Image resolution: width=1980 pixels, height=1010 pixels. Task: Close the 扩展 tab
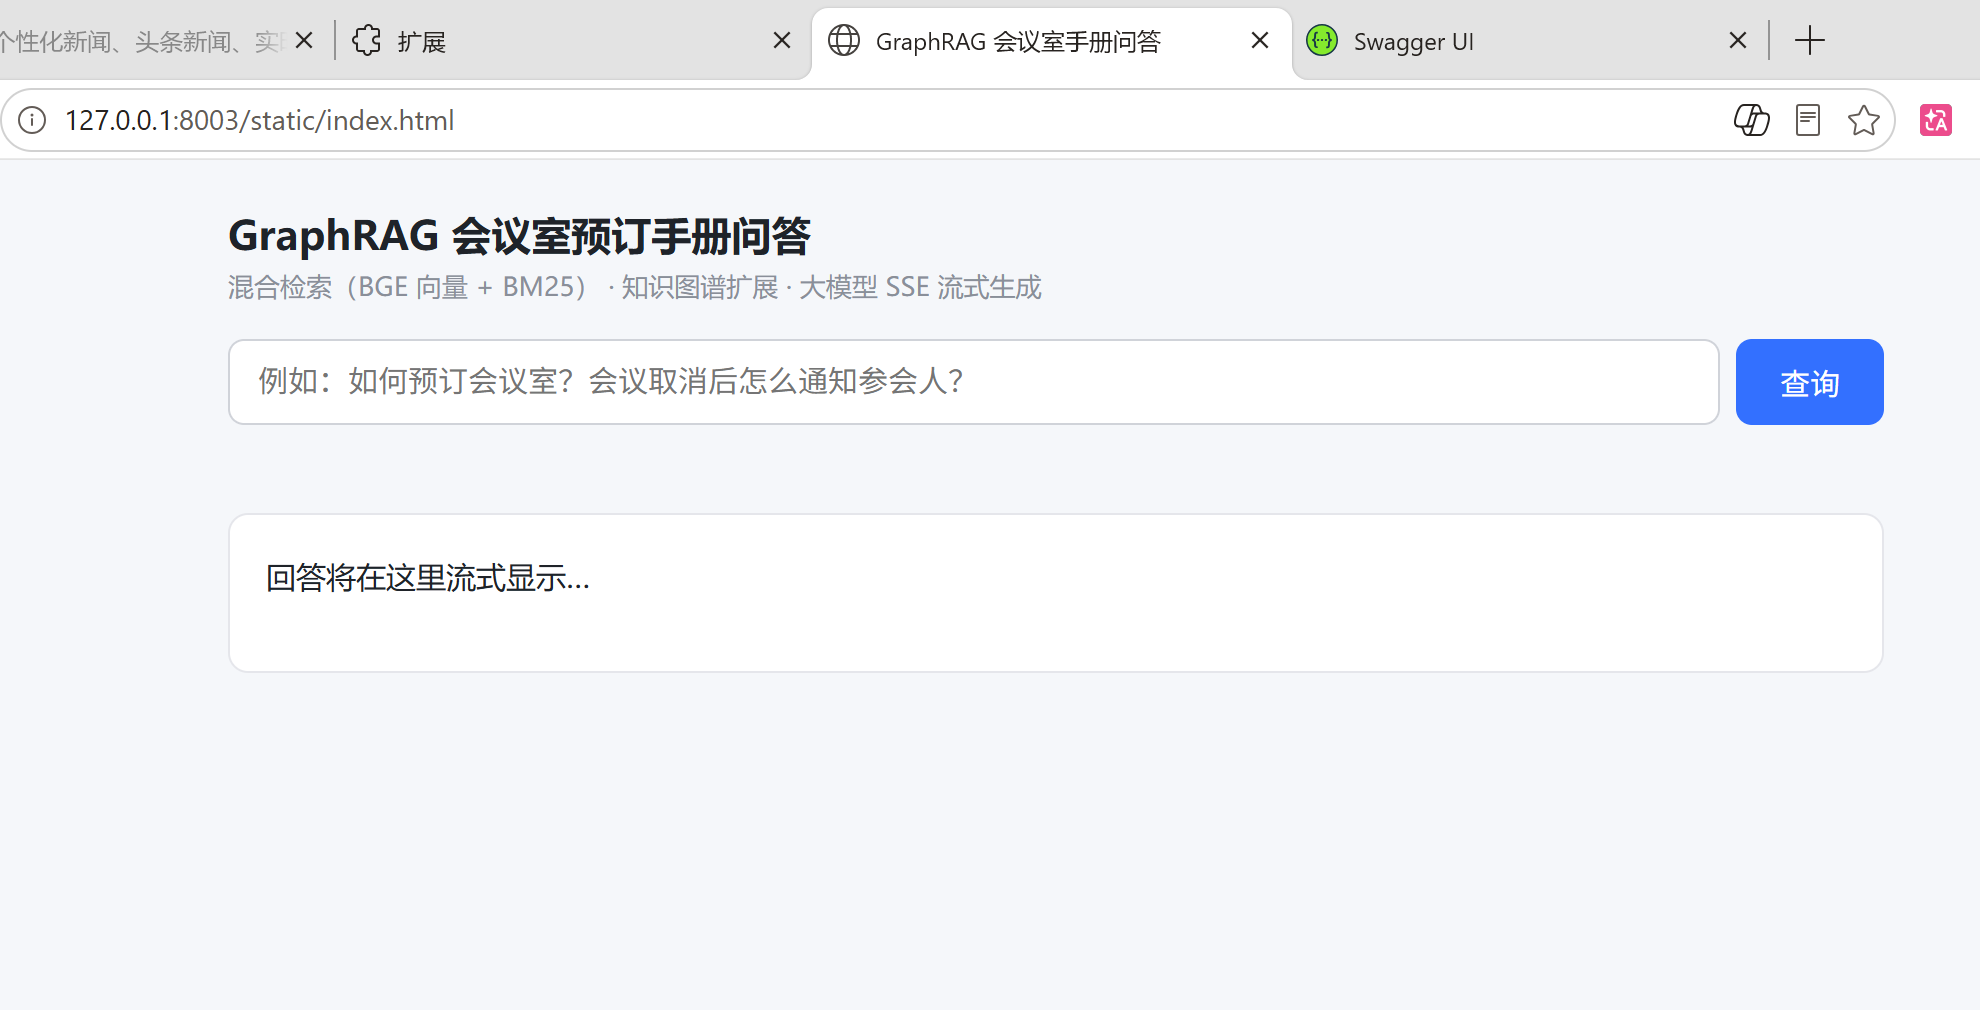(x=782, y=40)
